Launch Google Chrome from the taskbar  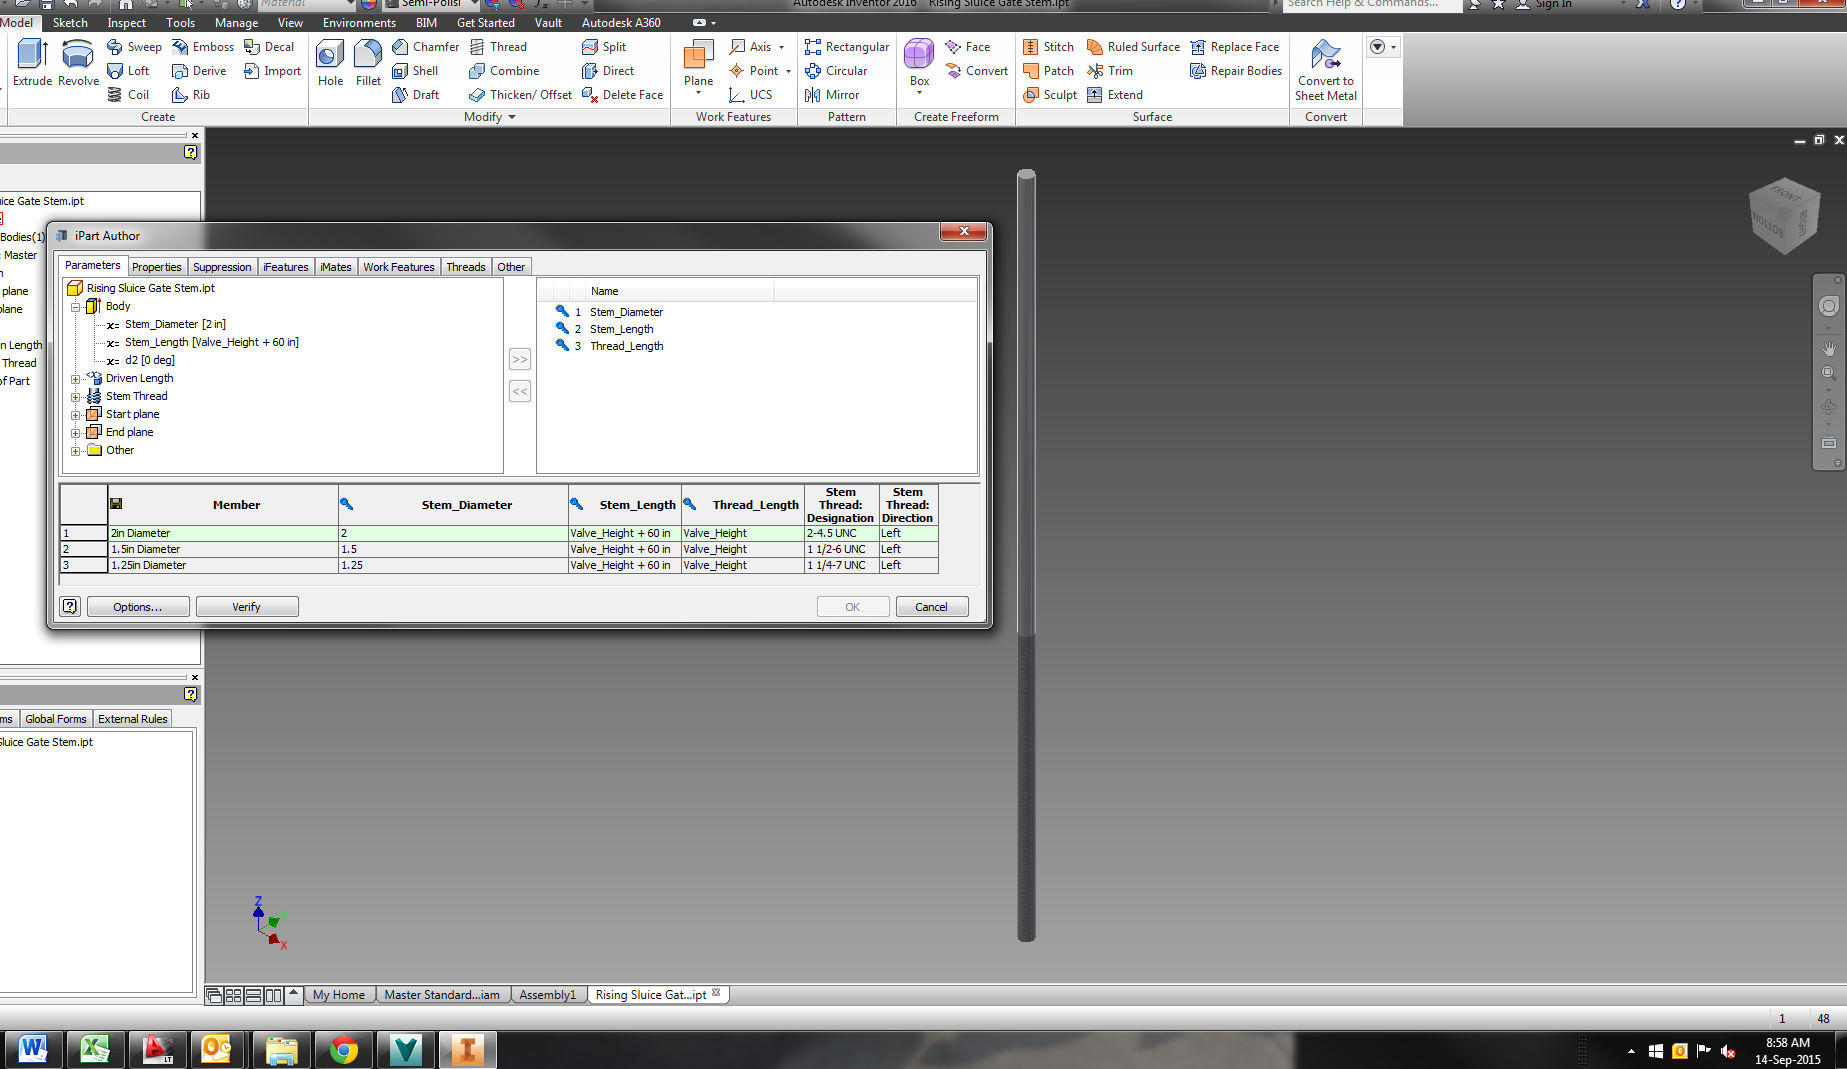tap(343, 1049)
